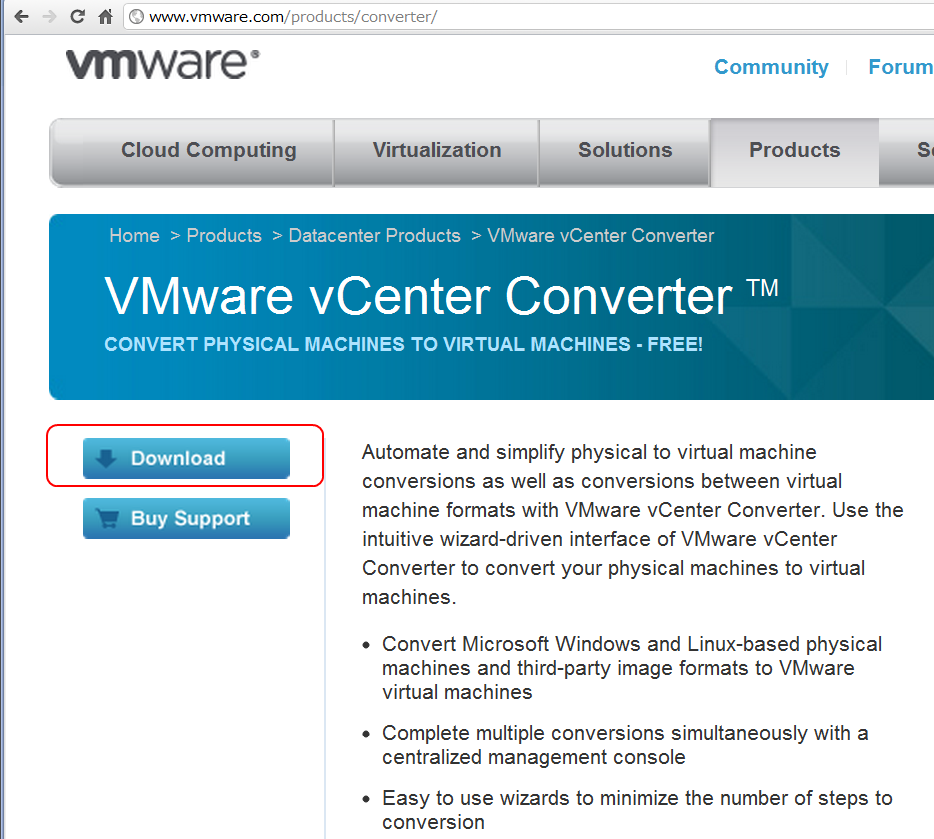Go to browser home page icon
Image resolution: width=934 pixels, height=839 pixels.
pos(105,17)
